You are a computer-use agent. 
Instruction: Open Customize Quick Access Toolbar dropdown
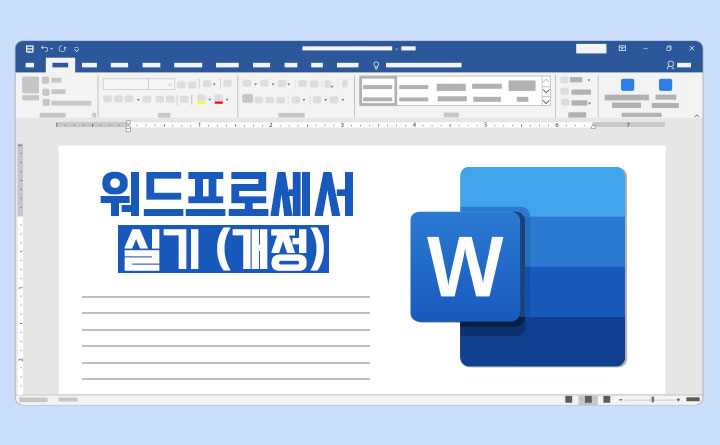coord(77,49)
